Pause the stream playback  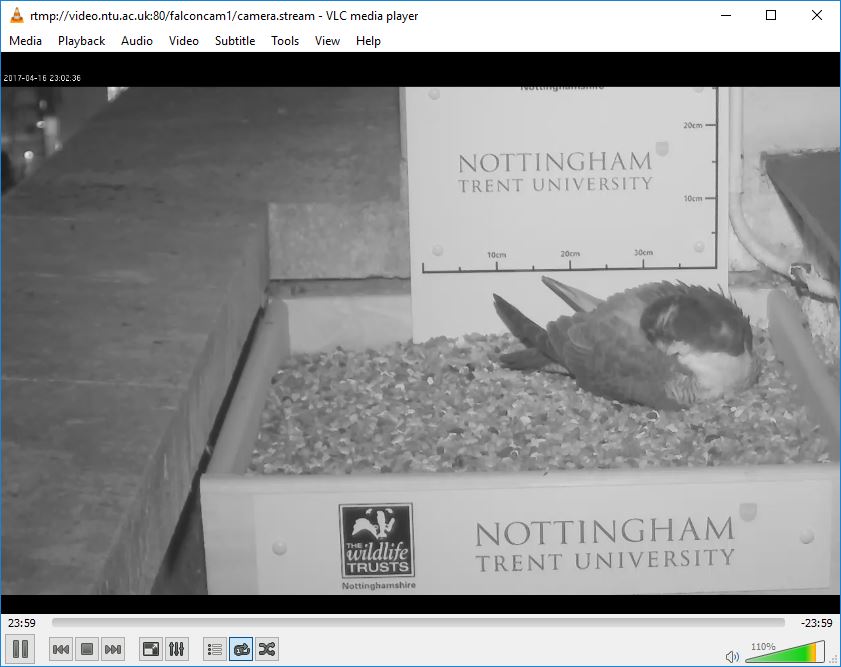click(20, 649)
